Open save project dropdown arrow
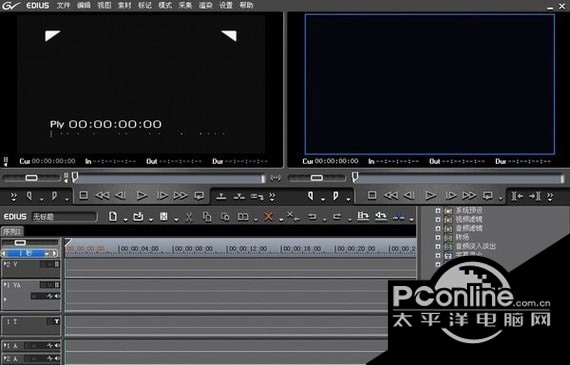This screenshot has width=570, height=365. 176,220
